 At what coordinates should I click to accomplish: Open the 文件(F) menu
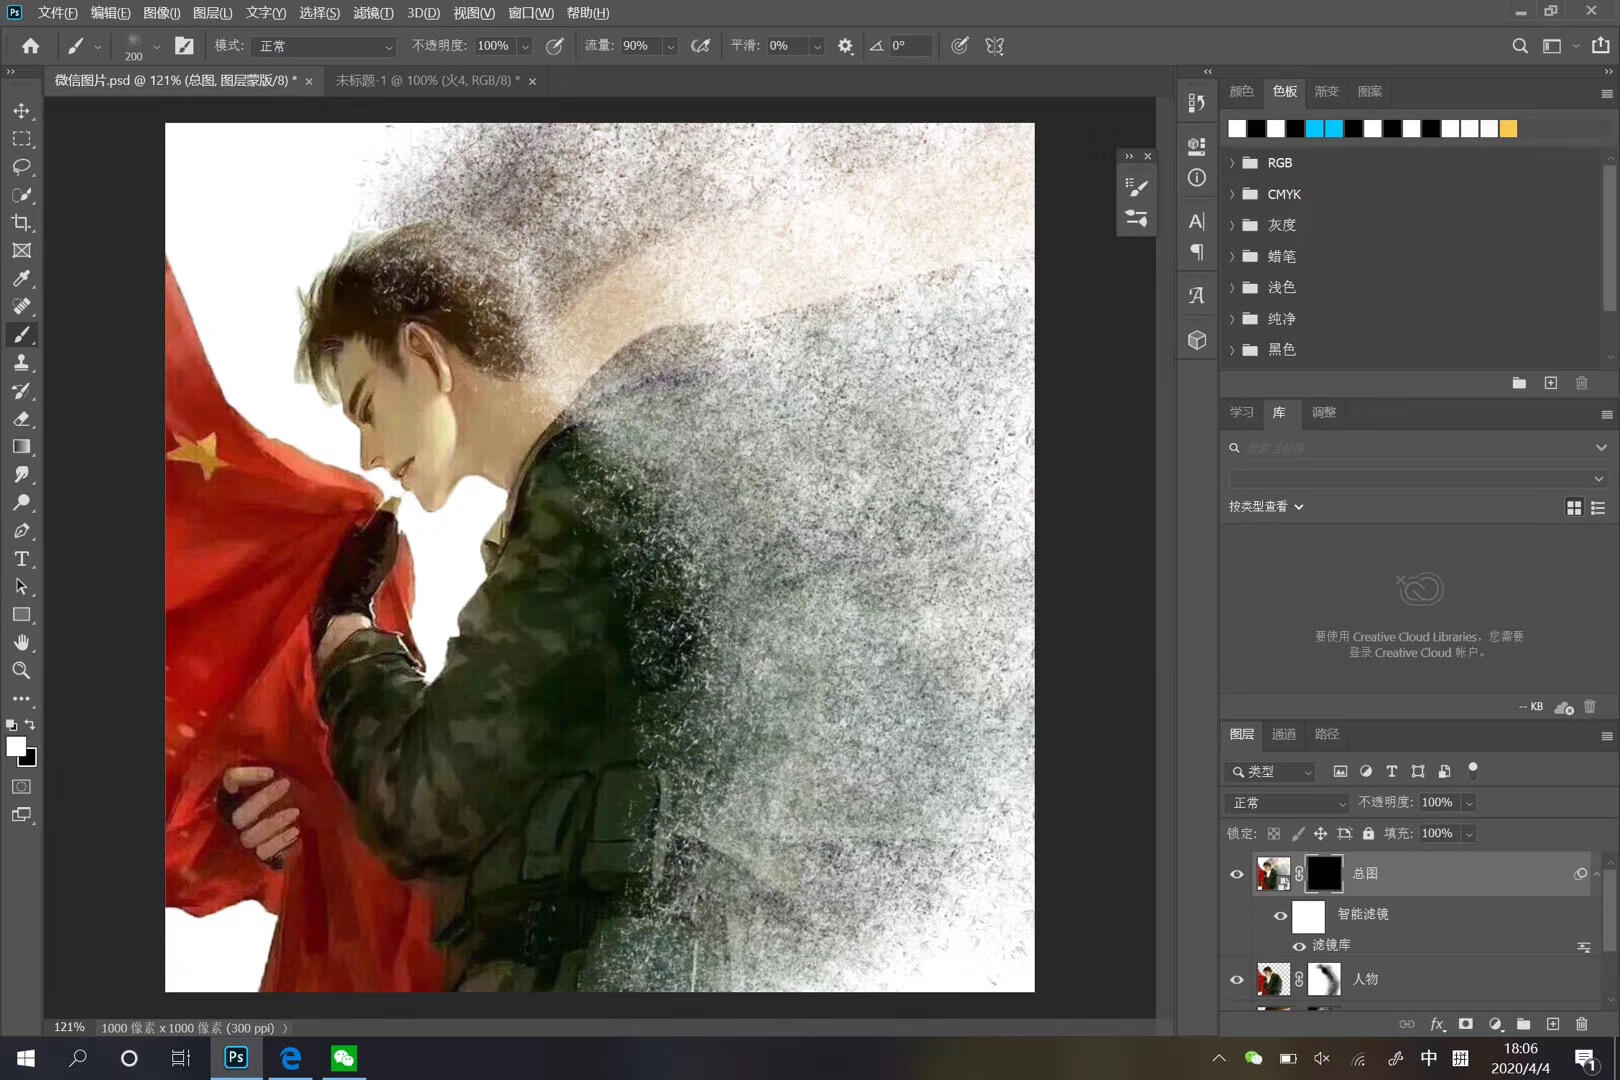tap(58, 13)
